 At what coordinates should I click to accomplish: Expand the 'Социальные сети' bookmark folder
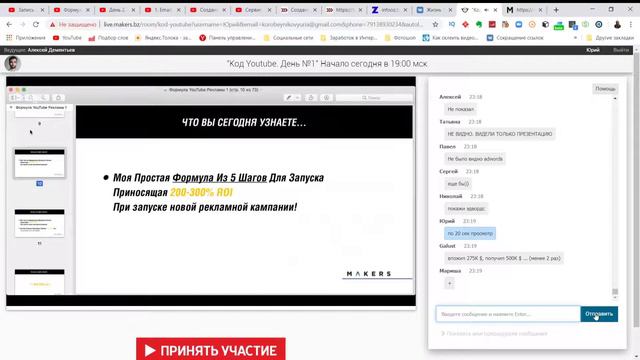tap(289, 38)
